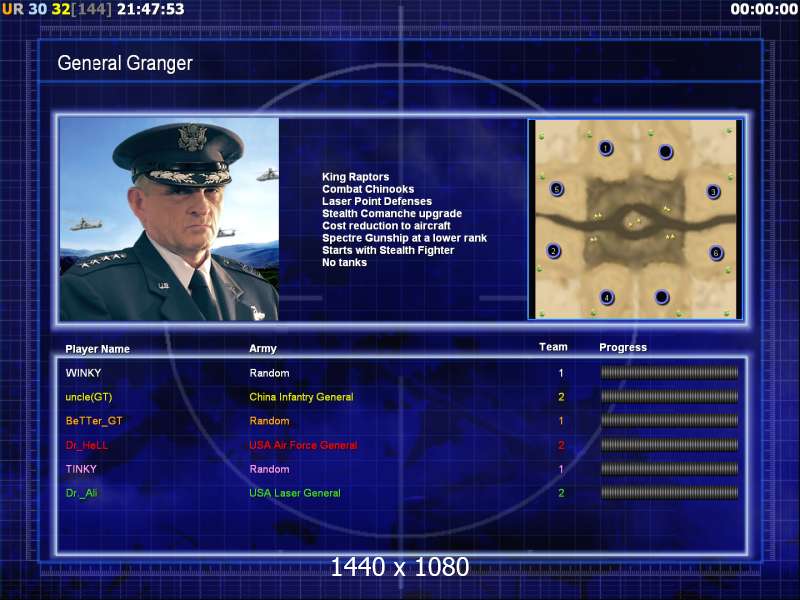800x600 pixels.
Task: Click the 'Progress' column header
Action: tap(623, 347)
